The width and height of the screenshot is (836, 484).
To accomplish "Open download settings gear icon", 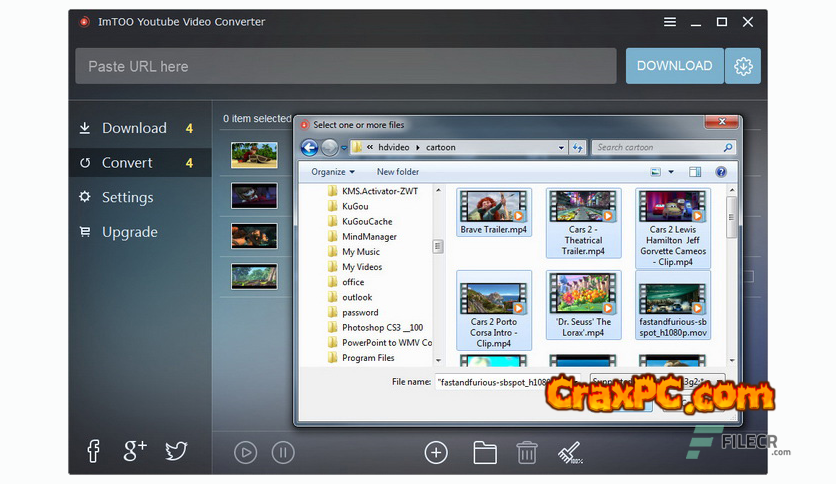I will [743, 66].
